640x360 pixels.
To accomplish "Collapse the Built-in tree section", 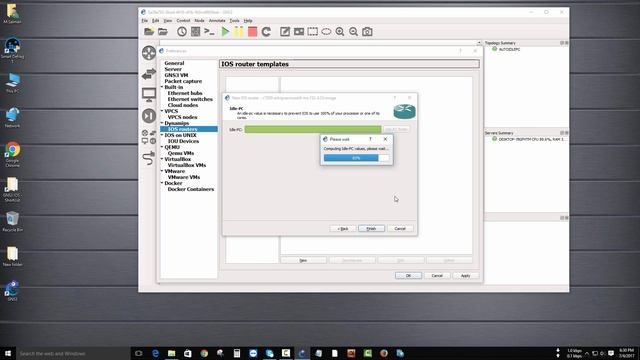I will [162, 87].
